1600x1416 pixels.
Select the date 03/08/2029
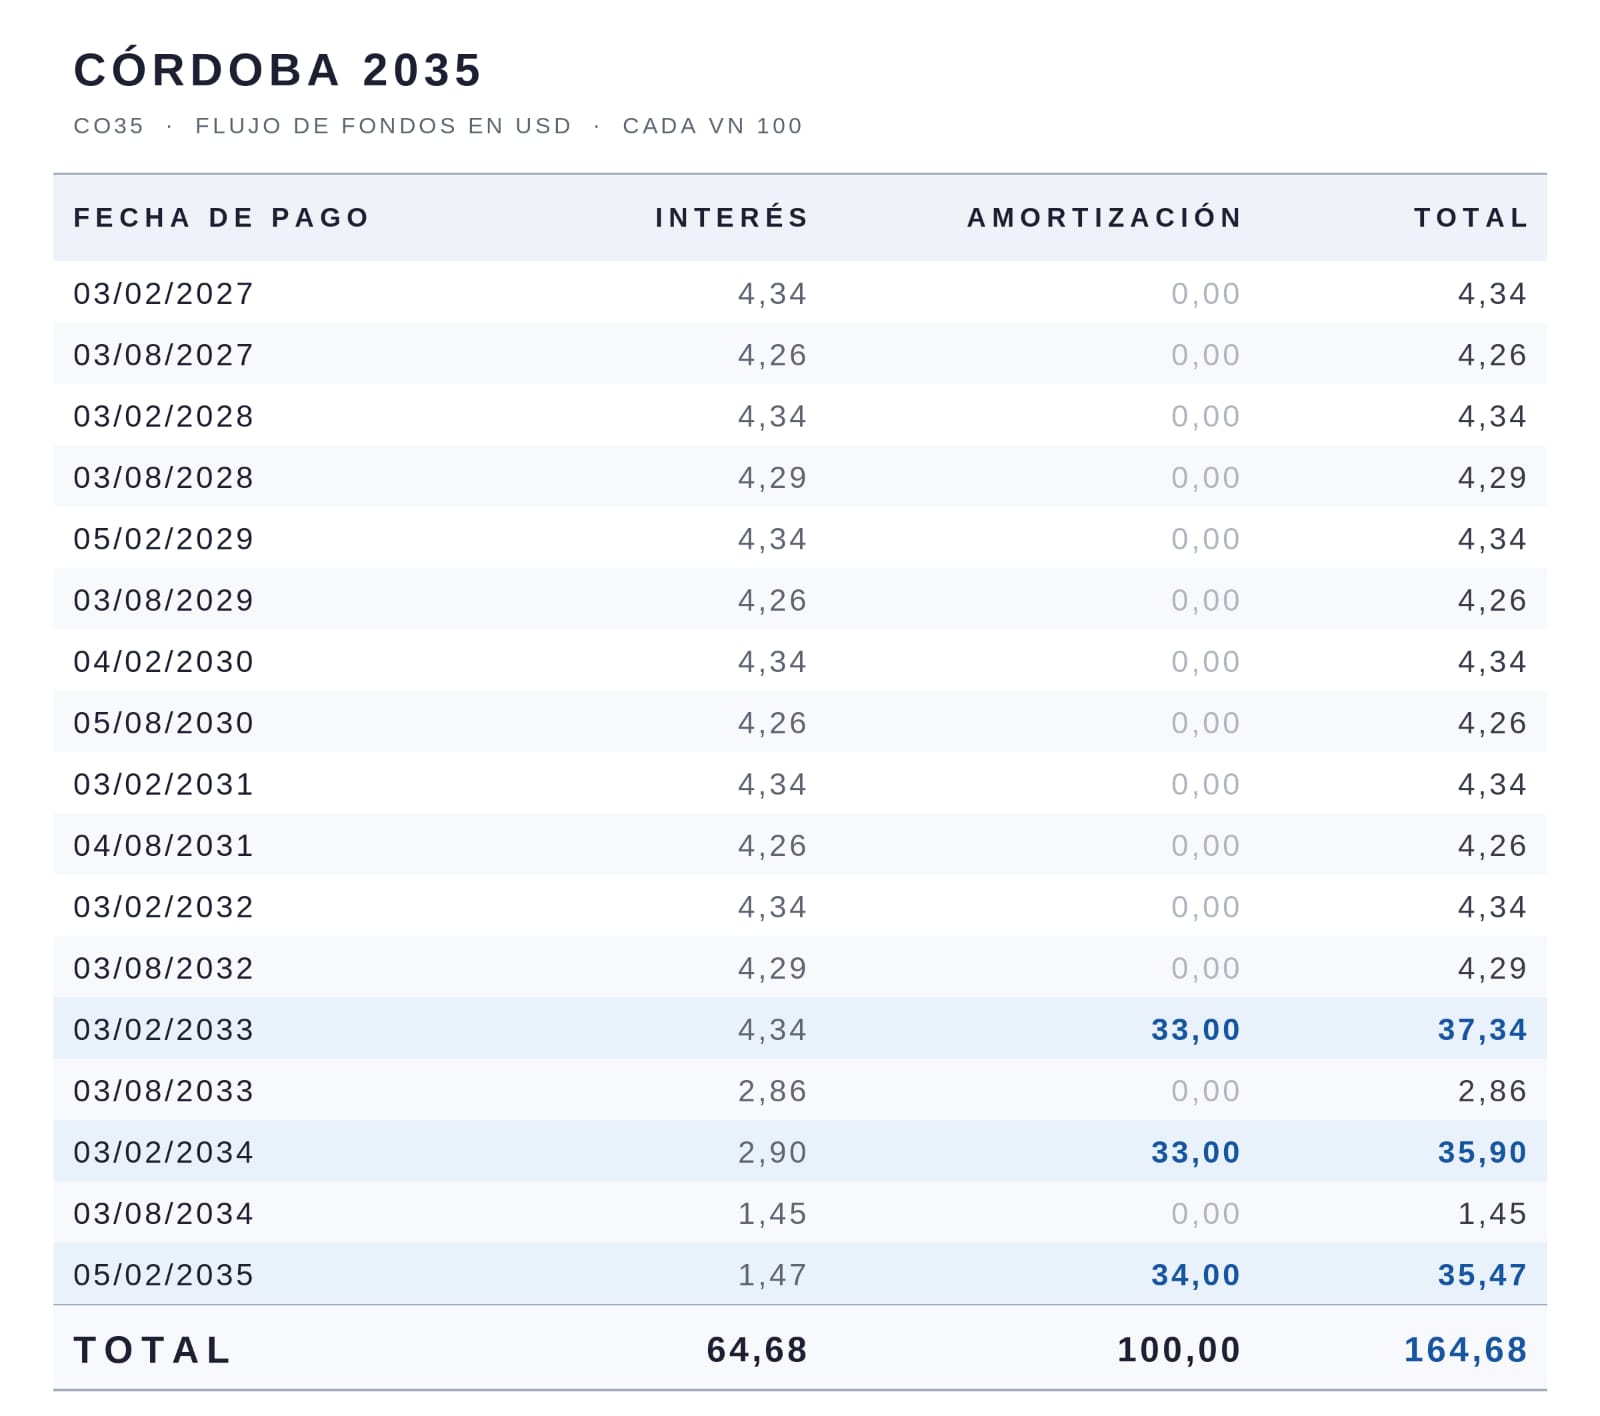164,600
